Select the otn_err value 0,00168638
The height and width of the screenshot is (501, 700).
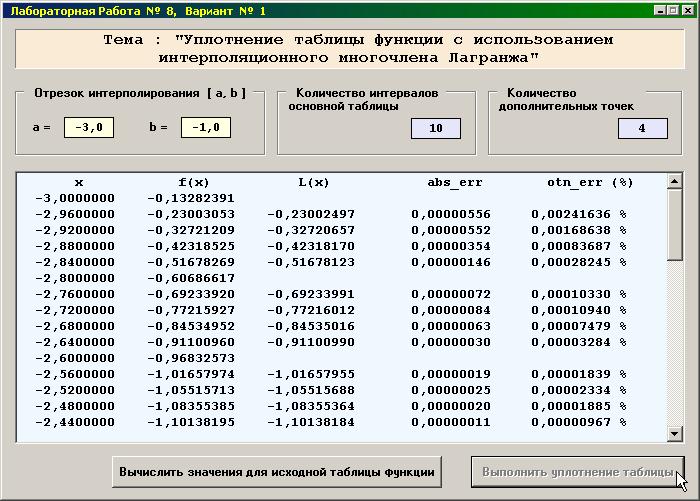point(571,230)
